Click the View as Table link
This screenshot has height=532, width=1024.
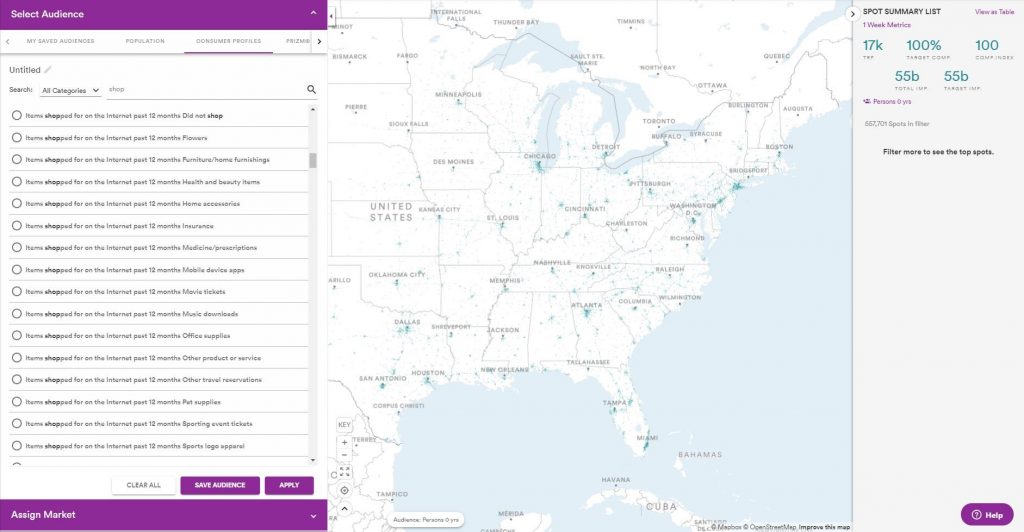(995, 12)
